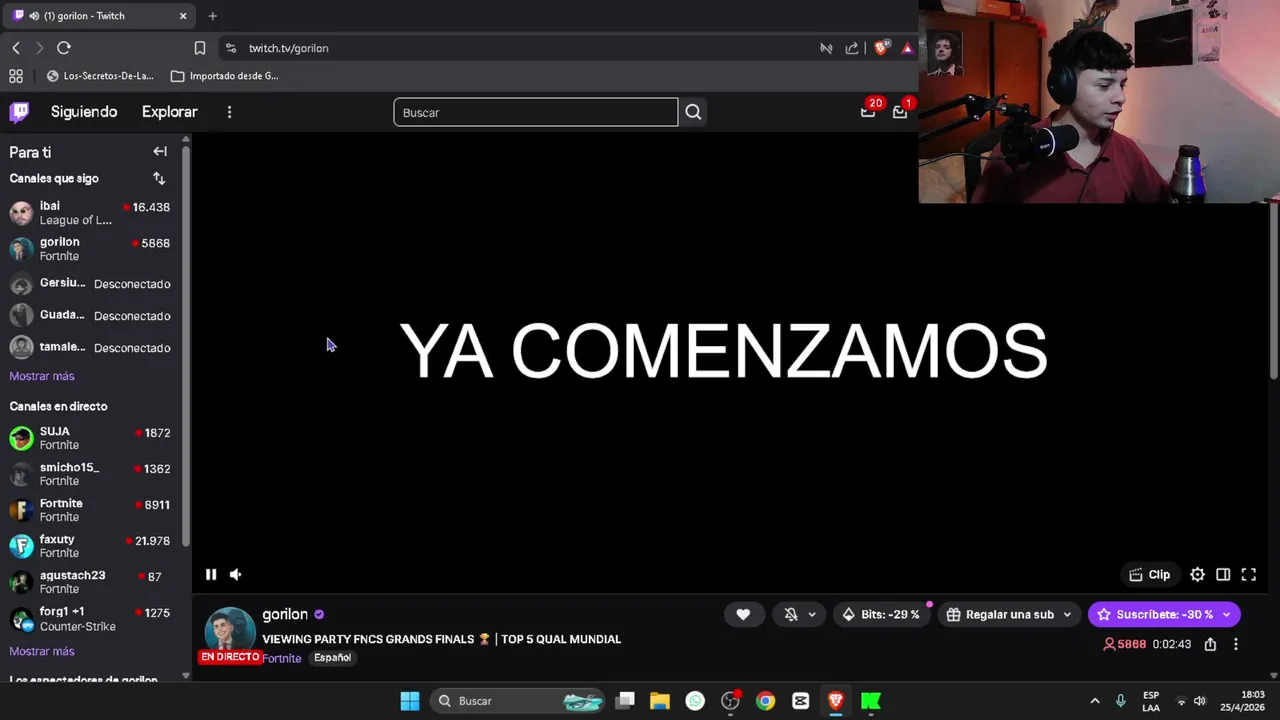The height and width of the screenshot is (720, 1280).
Task: Open SUJA live channel
Action: click(x=90, y=438)
